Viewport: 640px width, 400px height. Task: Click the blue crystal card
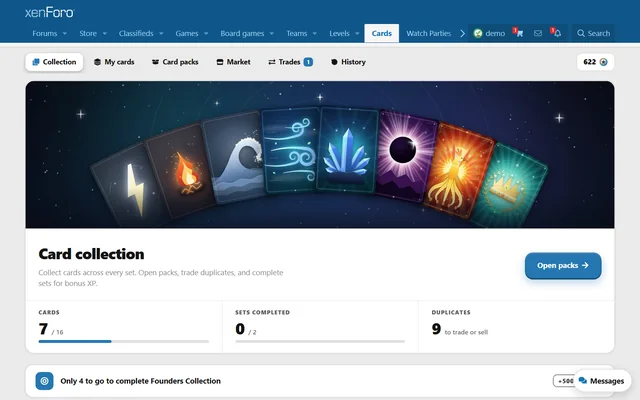[x=347, y=150]
